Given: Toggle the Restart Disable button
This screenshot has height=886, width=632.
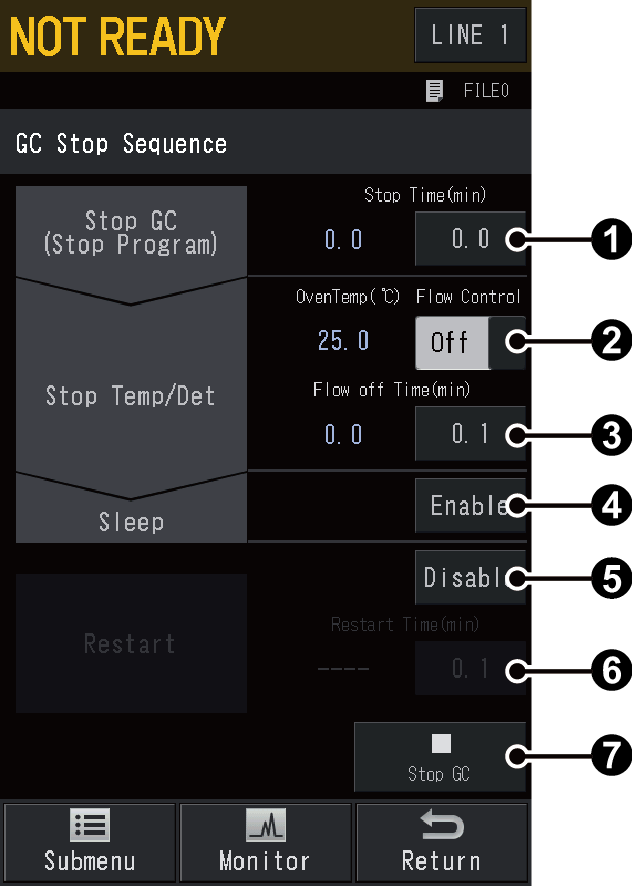Looking at the screenshot, I should coord(469,578).
